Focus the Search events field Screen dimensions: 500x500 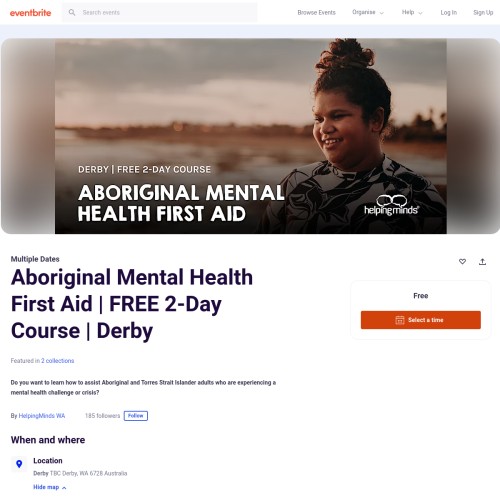click(x=160, y=12)
